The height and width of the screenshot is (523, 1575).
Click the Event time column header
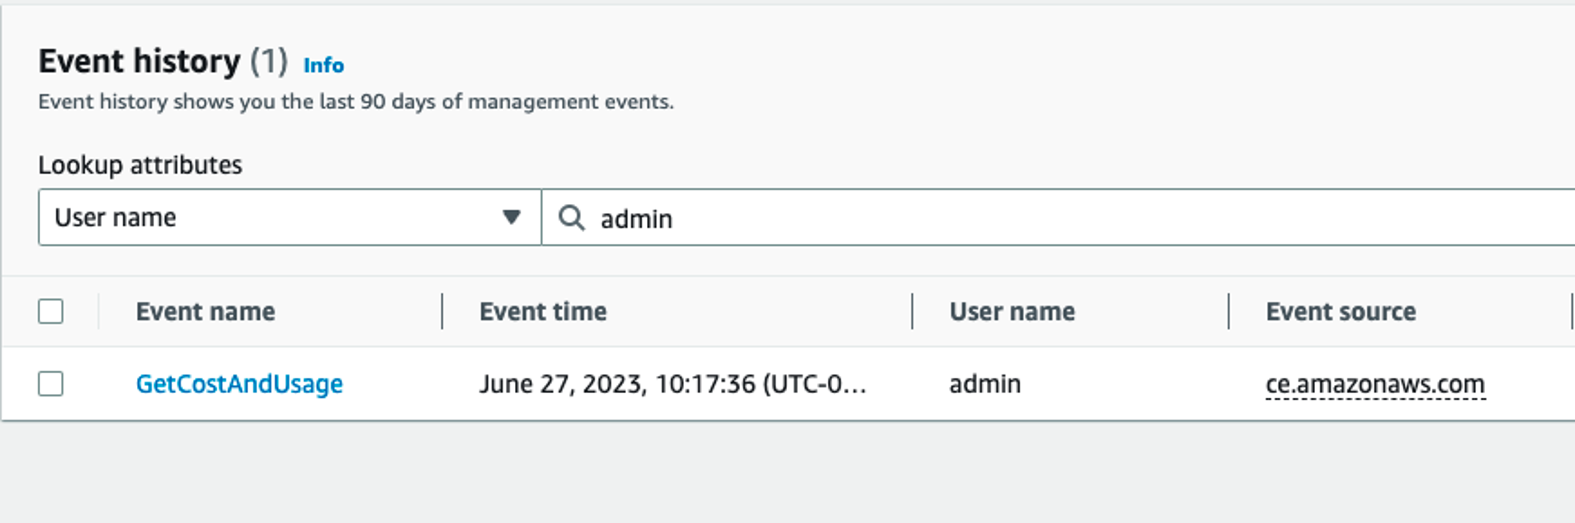click(x=542, y=312)
